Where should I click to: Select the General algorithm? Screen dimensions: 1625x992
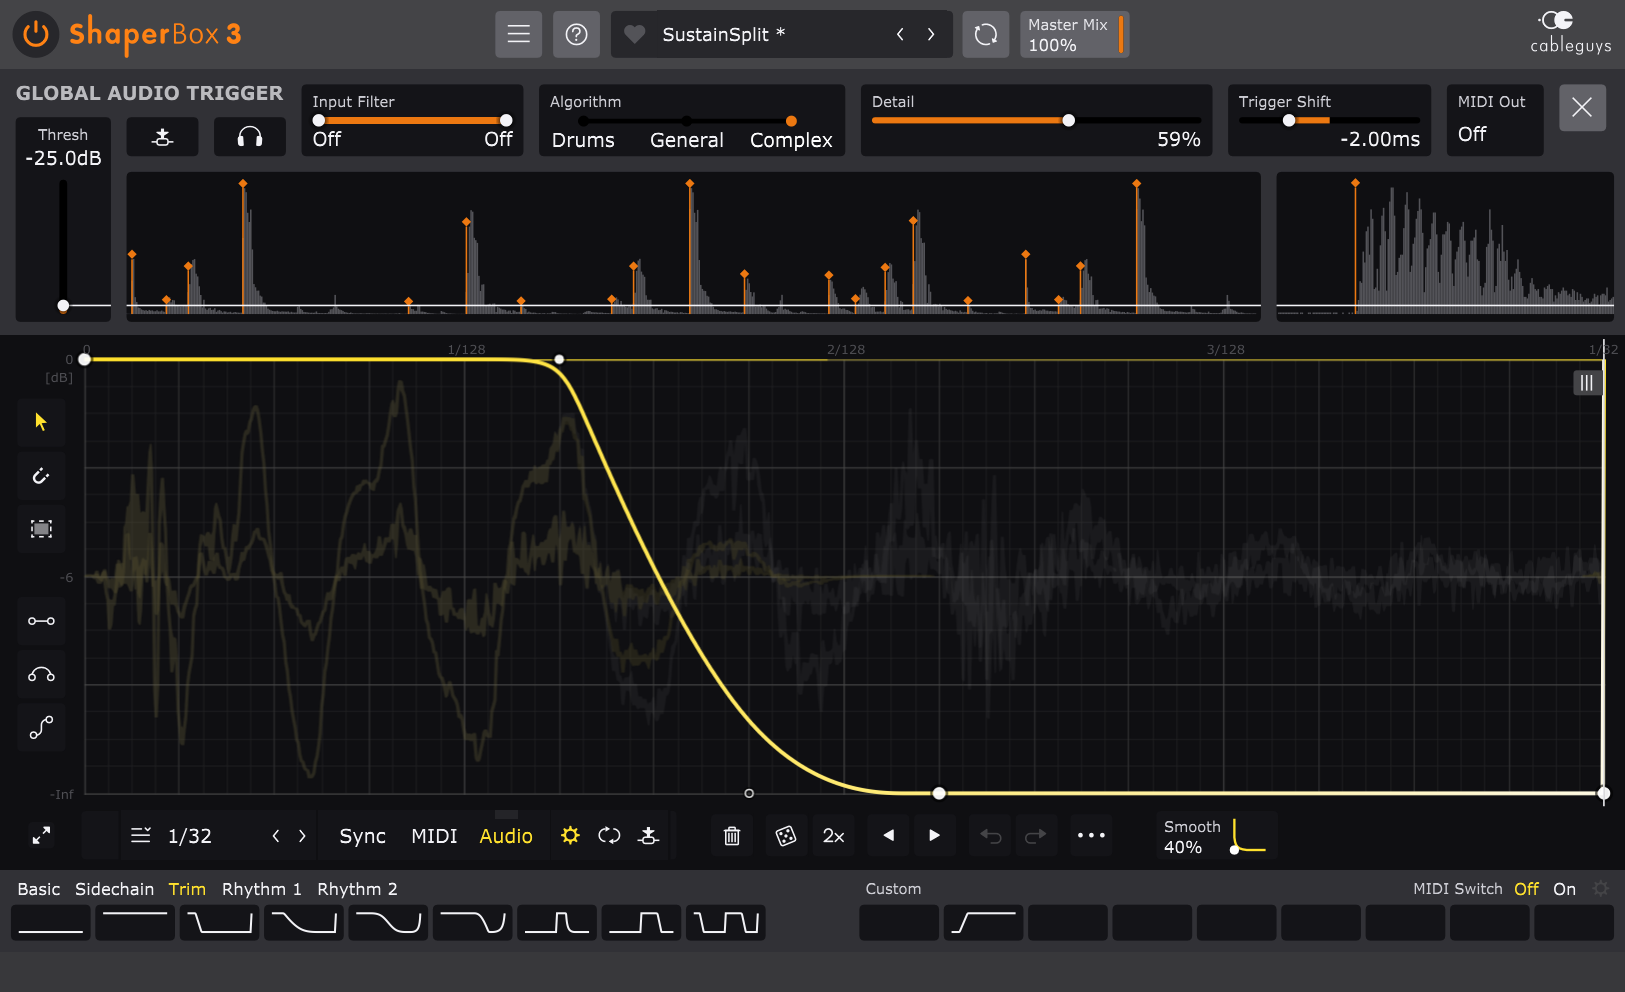(x=686, y=140)
